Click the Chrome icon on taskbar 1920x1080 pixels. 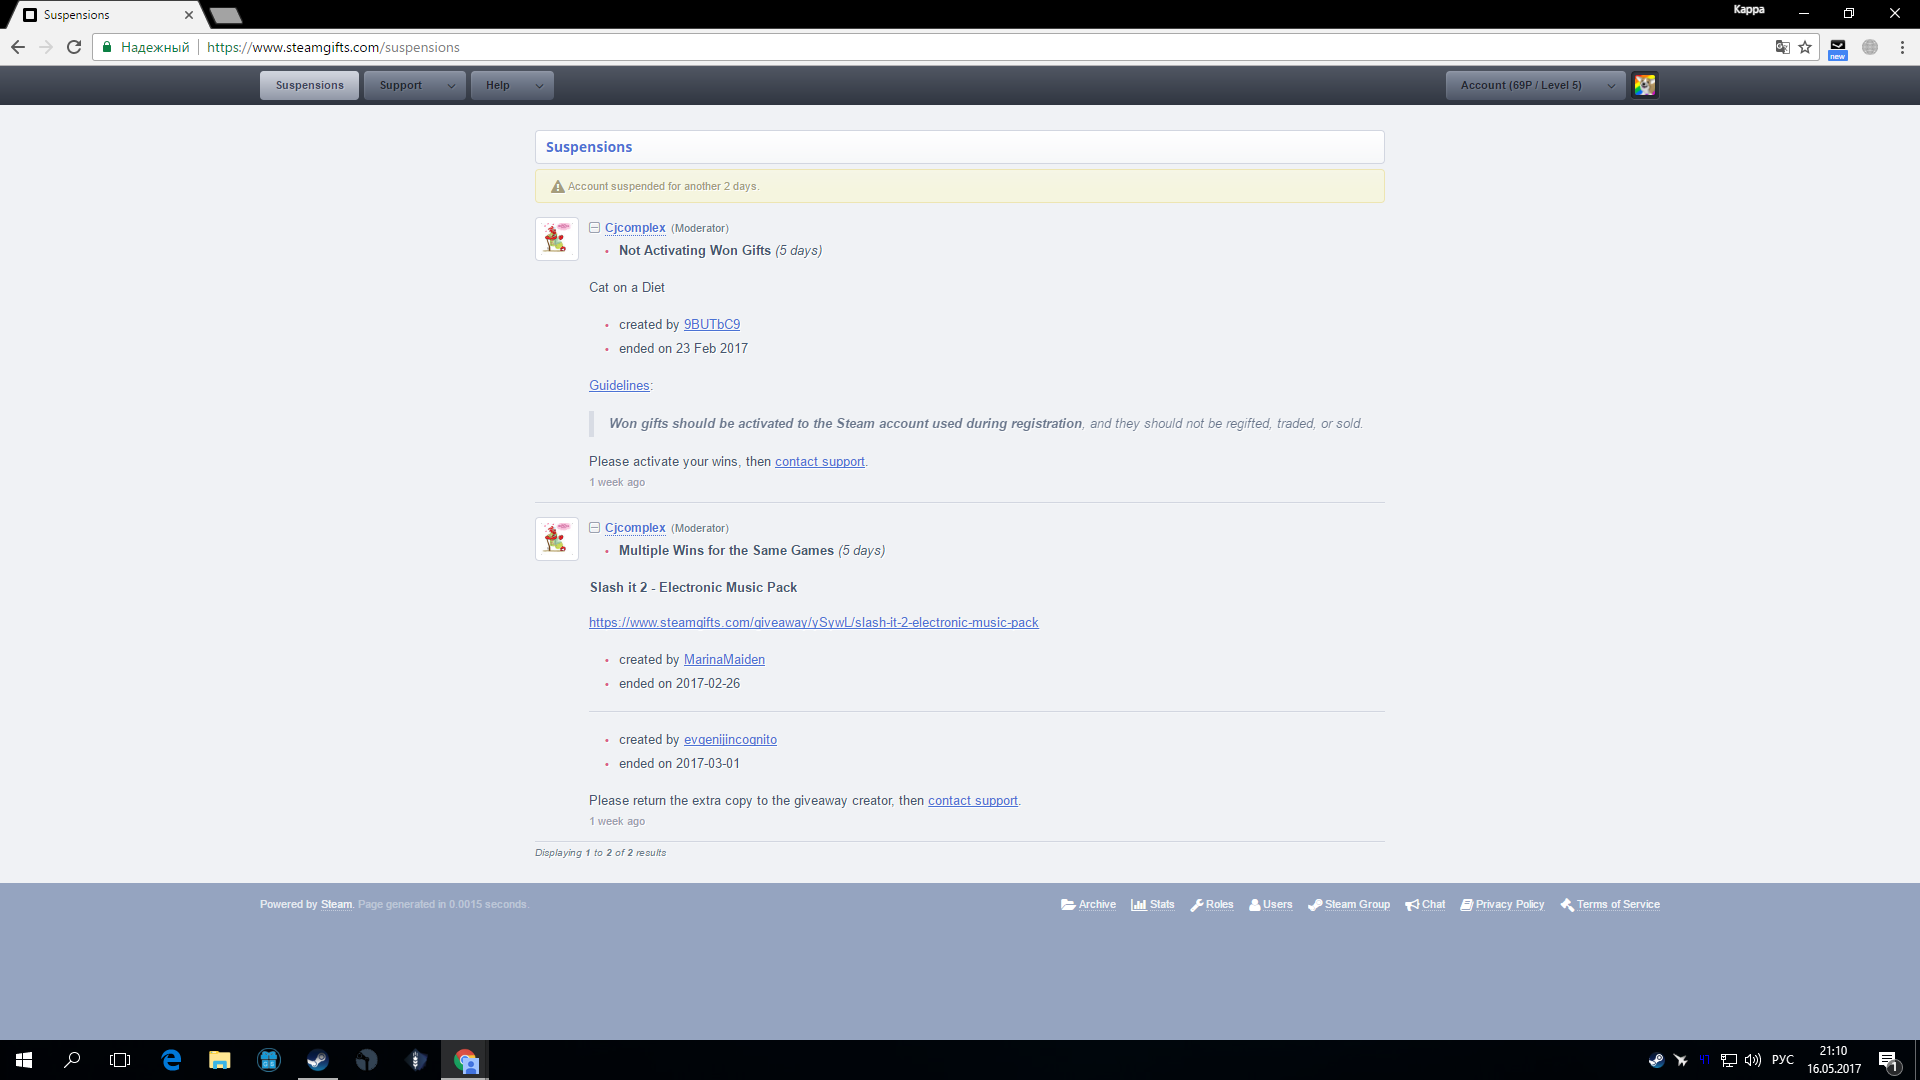click(465, 1060)
